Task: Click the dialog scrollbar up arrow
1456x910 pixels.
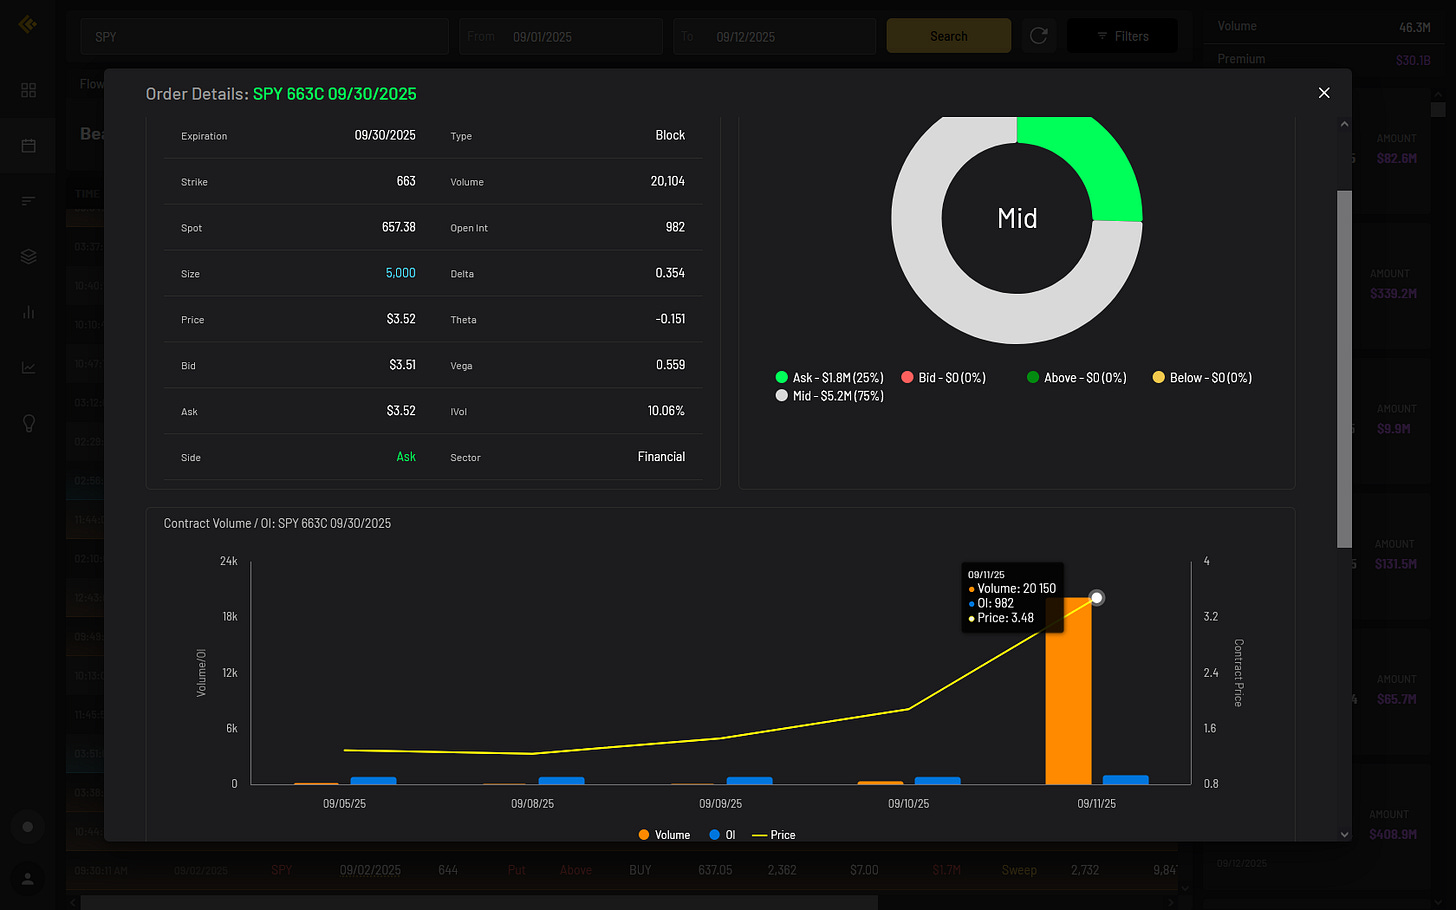Action: 1344,124
